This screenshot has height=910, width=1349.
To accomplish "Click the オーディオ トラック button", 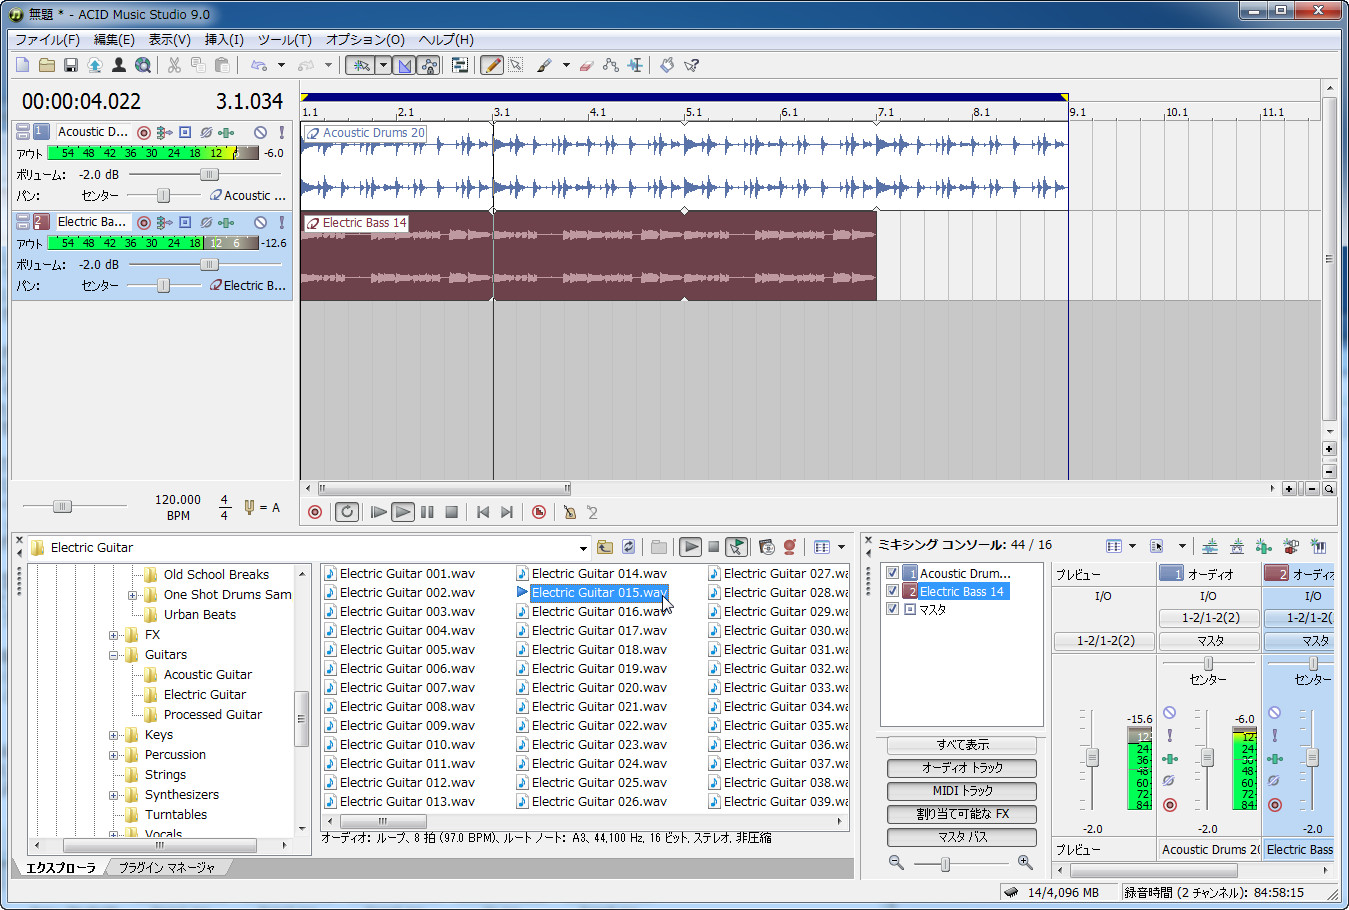I will point(962,768).
